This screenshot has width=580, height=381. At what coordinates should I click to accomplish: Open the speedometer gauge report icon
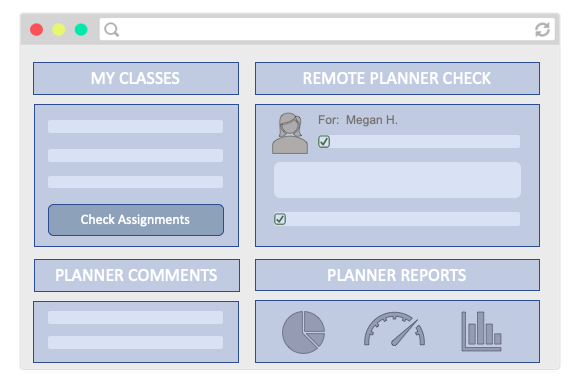pos(394,329)
